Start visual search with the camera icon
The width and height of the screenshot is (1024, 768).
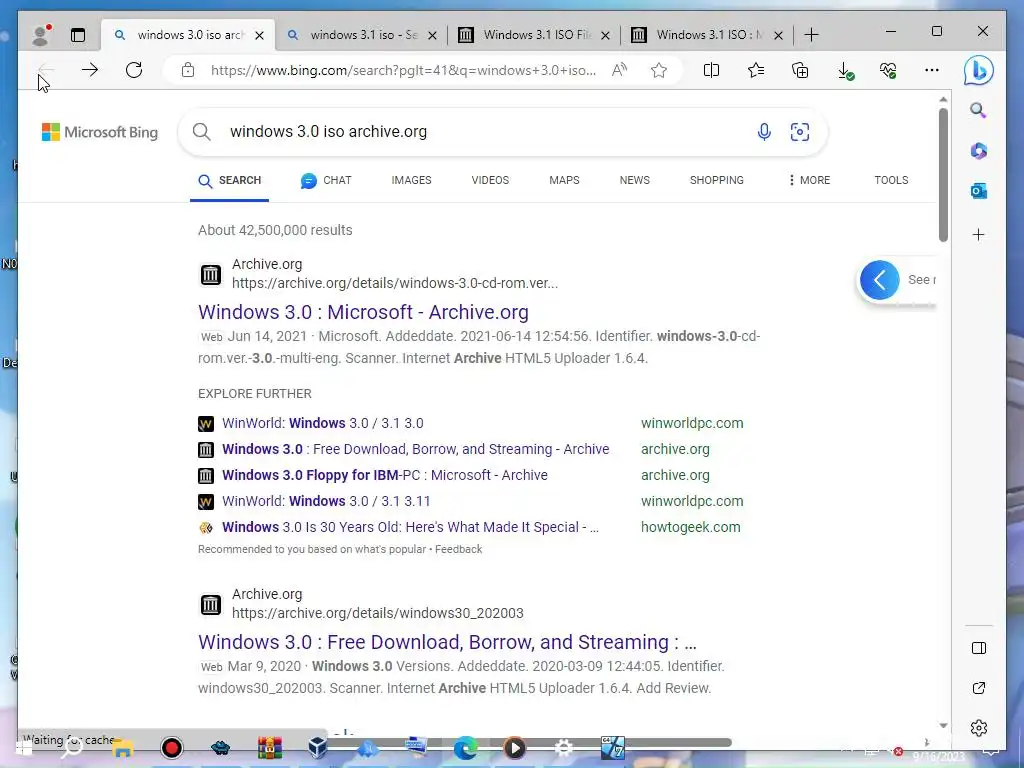(799, 132)
